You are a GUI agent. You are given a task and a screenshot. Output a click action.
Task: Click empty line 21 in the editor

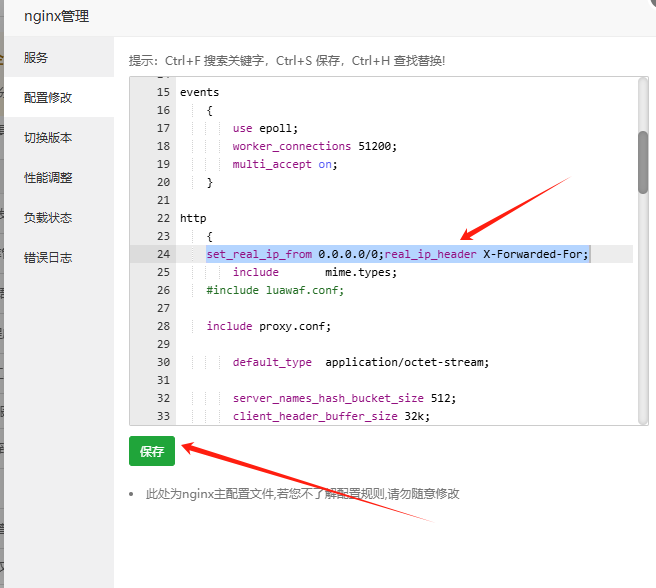[404, 200]
